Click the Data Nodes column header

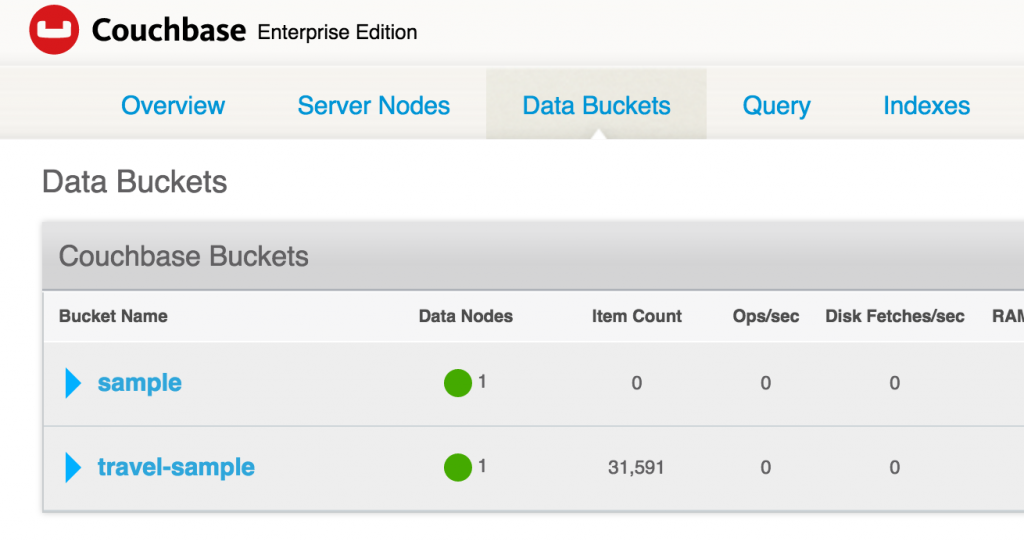coord(466,316)
